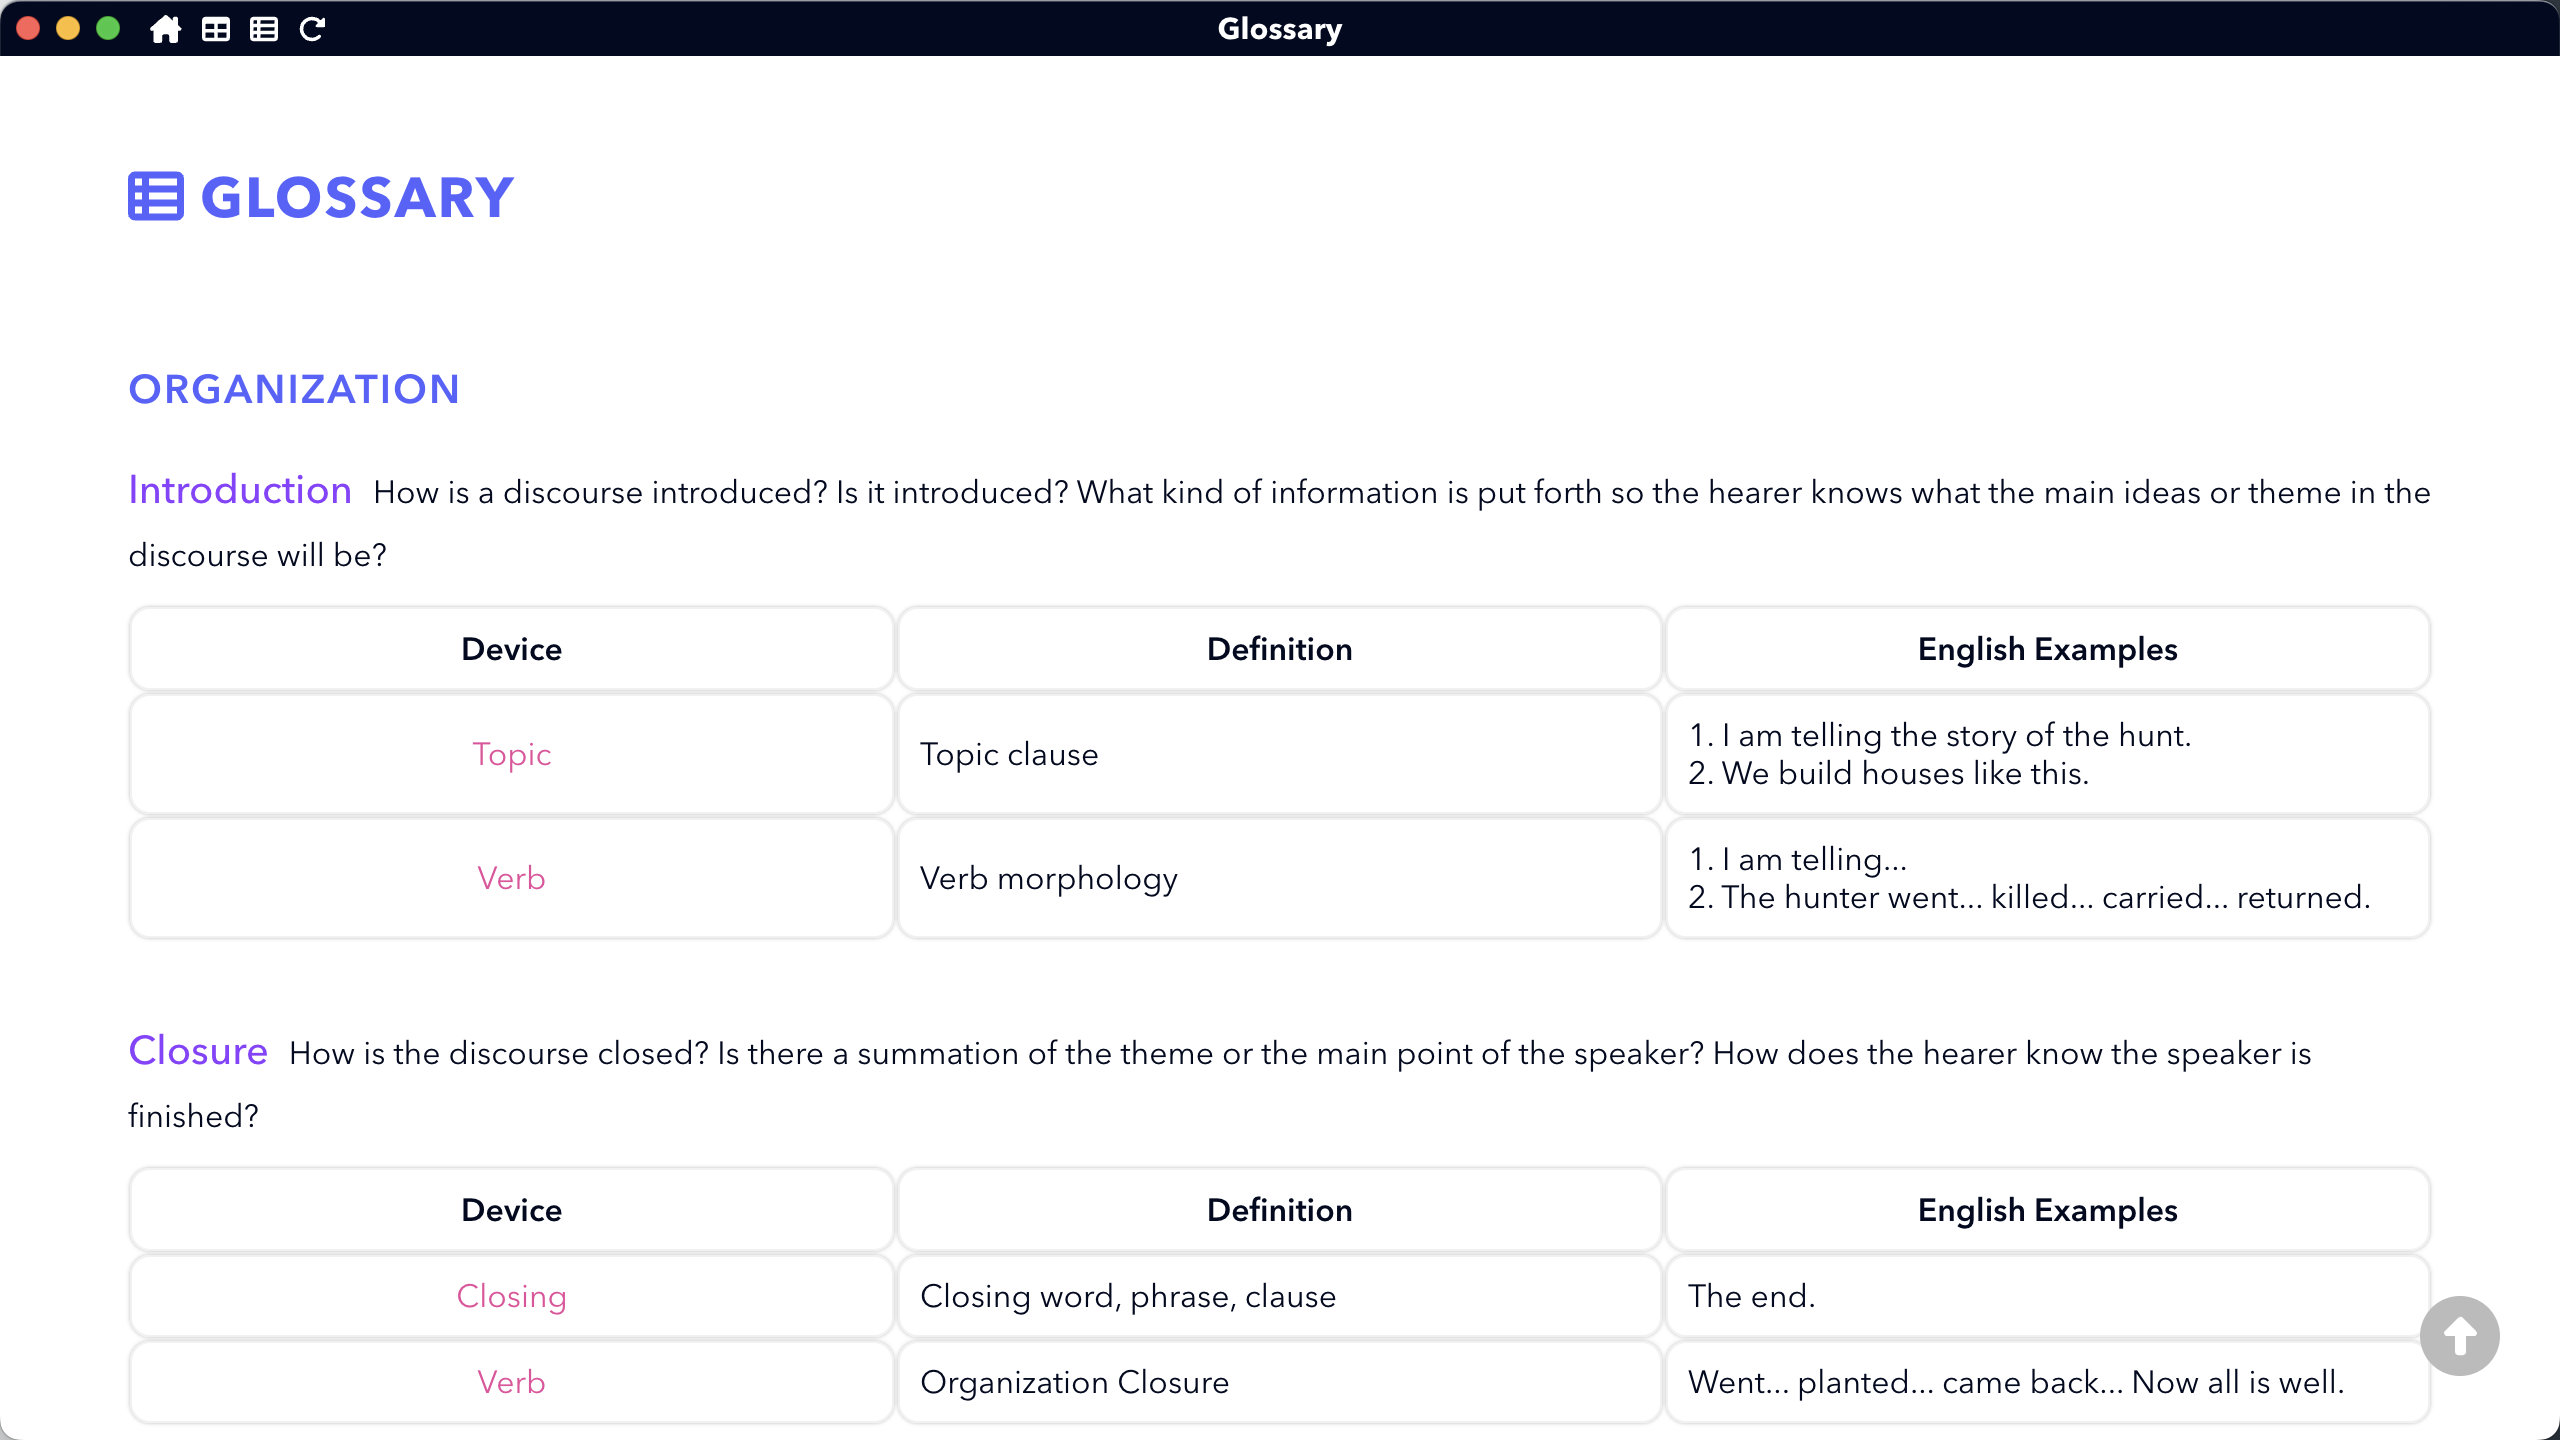Minimize window using the yellow button
2560x1440 pixels.
click(x=68, y=28)
